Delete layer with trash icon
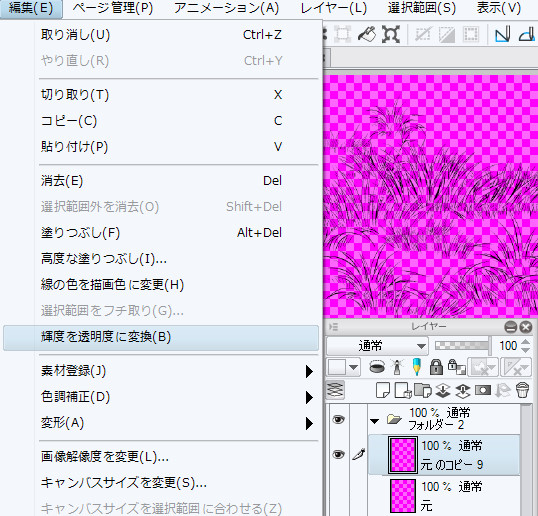 tap(523, 390)
